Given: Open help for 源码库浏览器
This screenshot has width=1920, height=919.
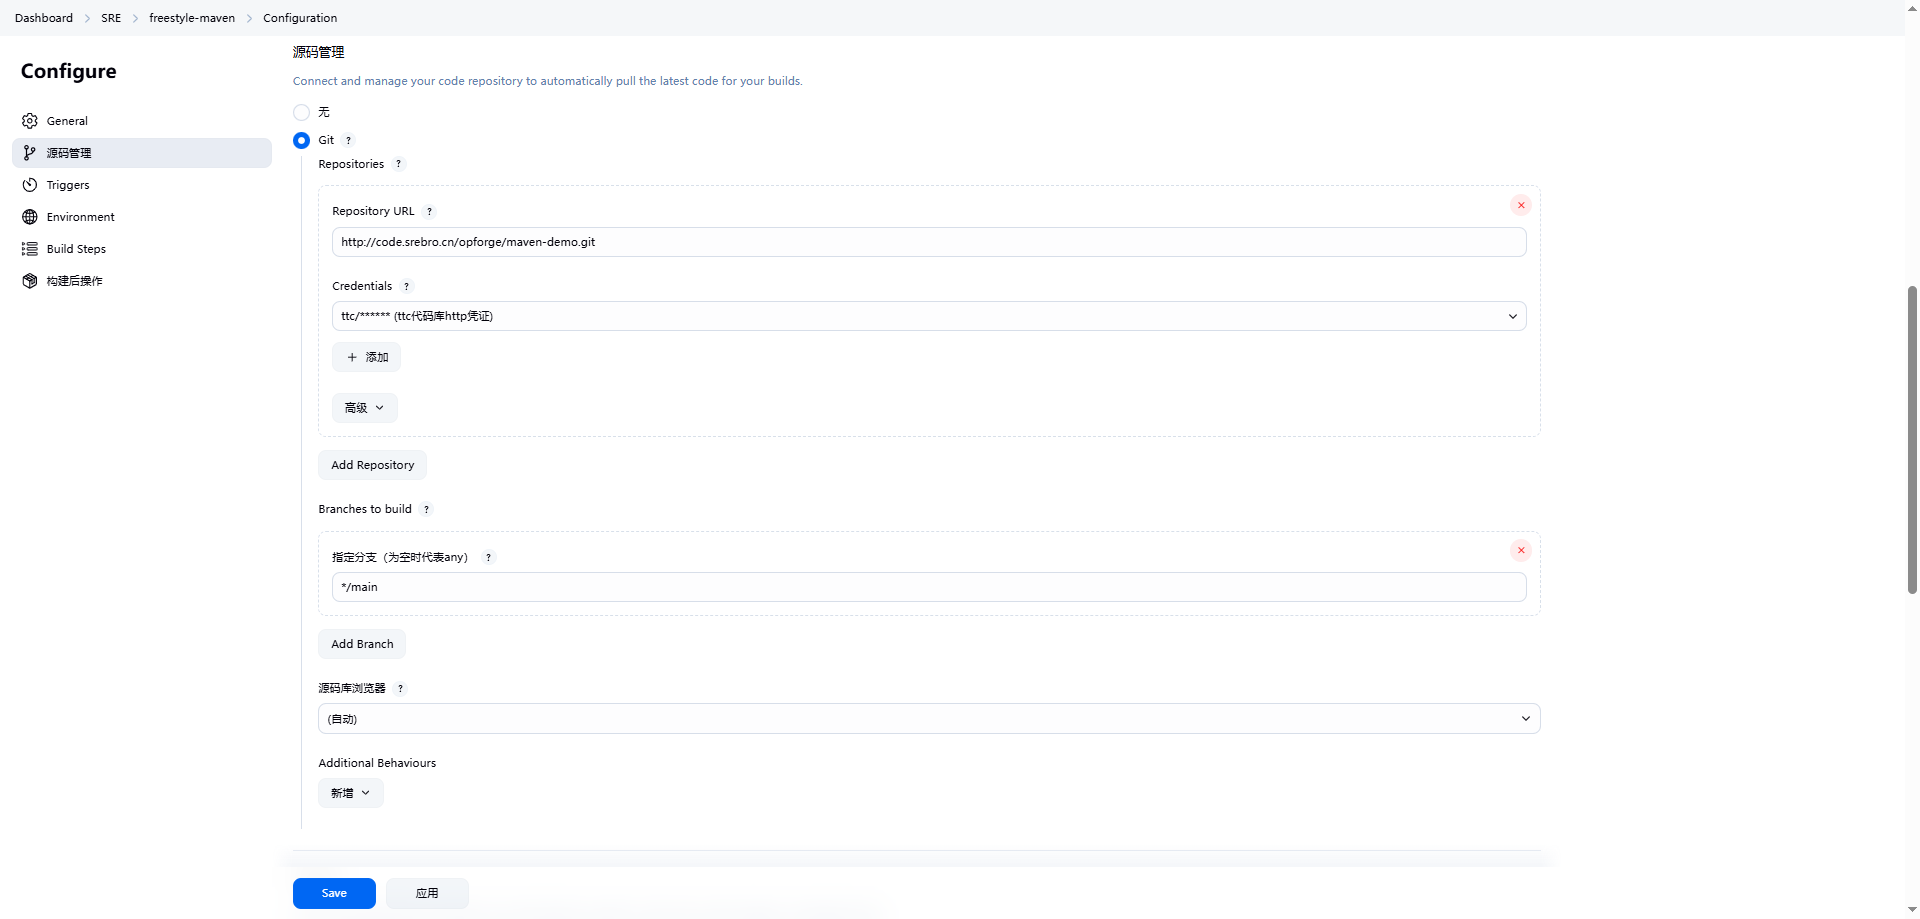Looking at the screenshot, I should tap(401, 688).
